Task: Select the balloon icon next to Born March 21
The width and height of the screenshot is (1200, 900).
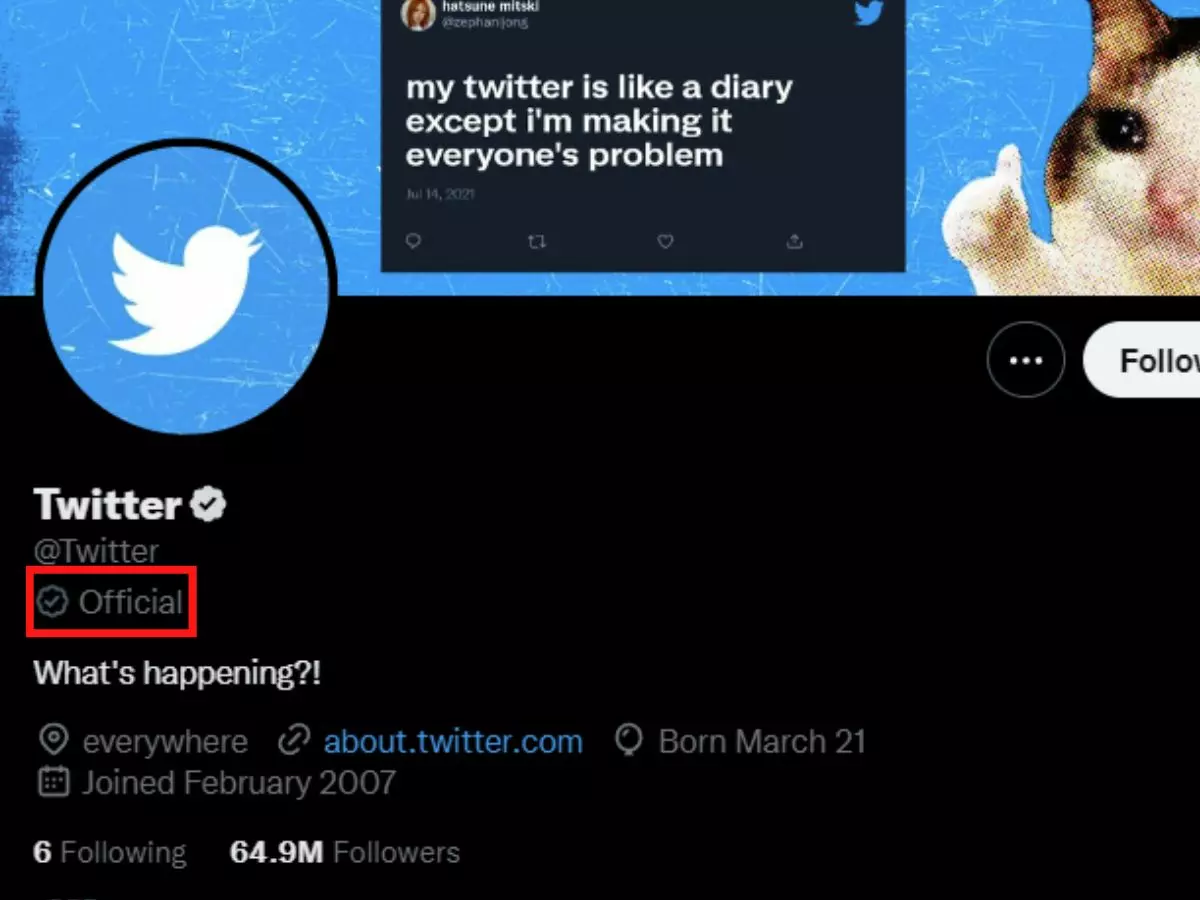Action: (627, 741)
